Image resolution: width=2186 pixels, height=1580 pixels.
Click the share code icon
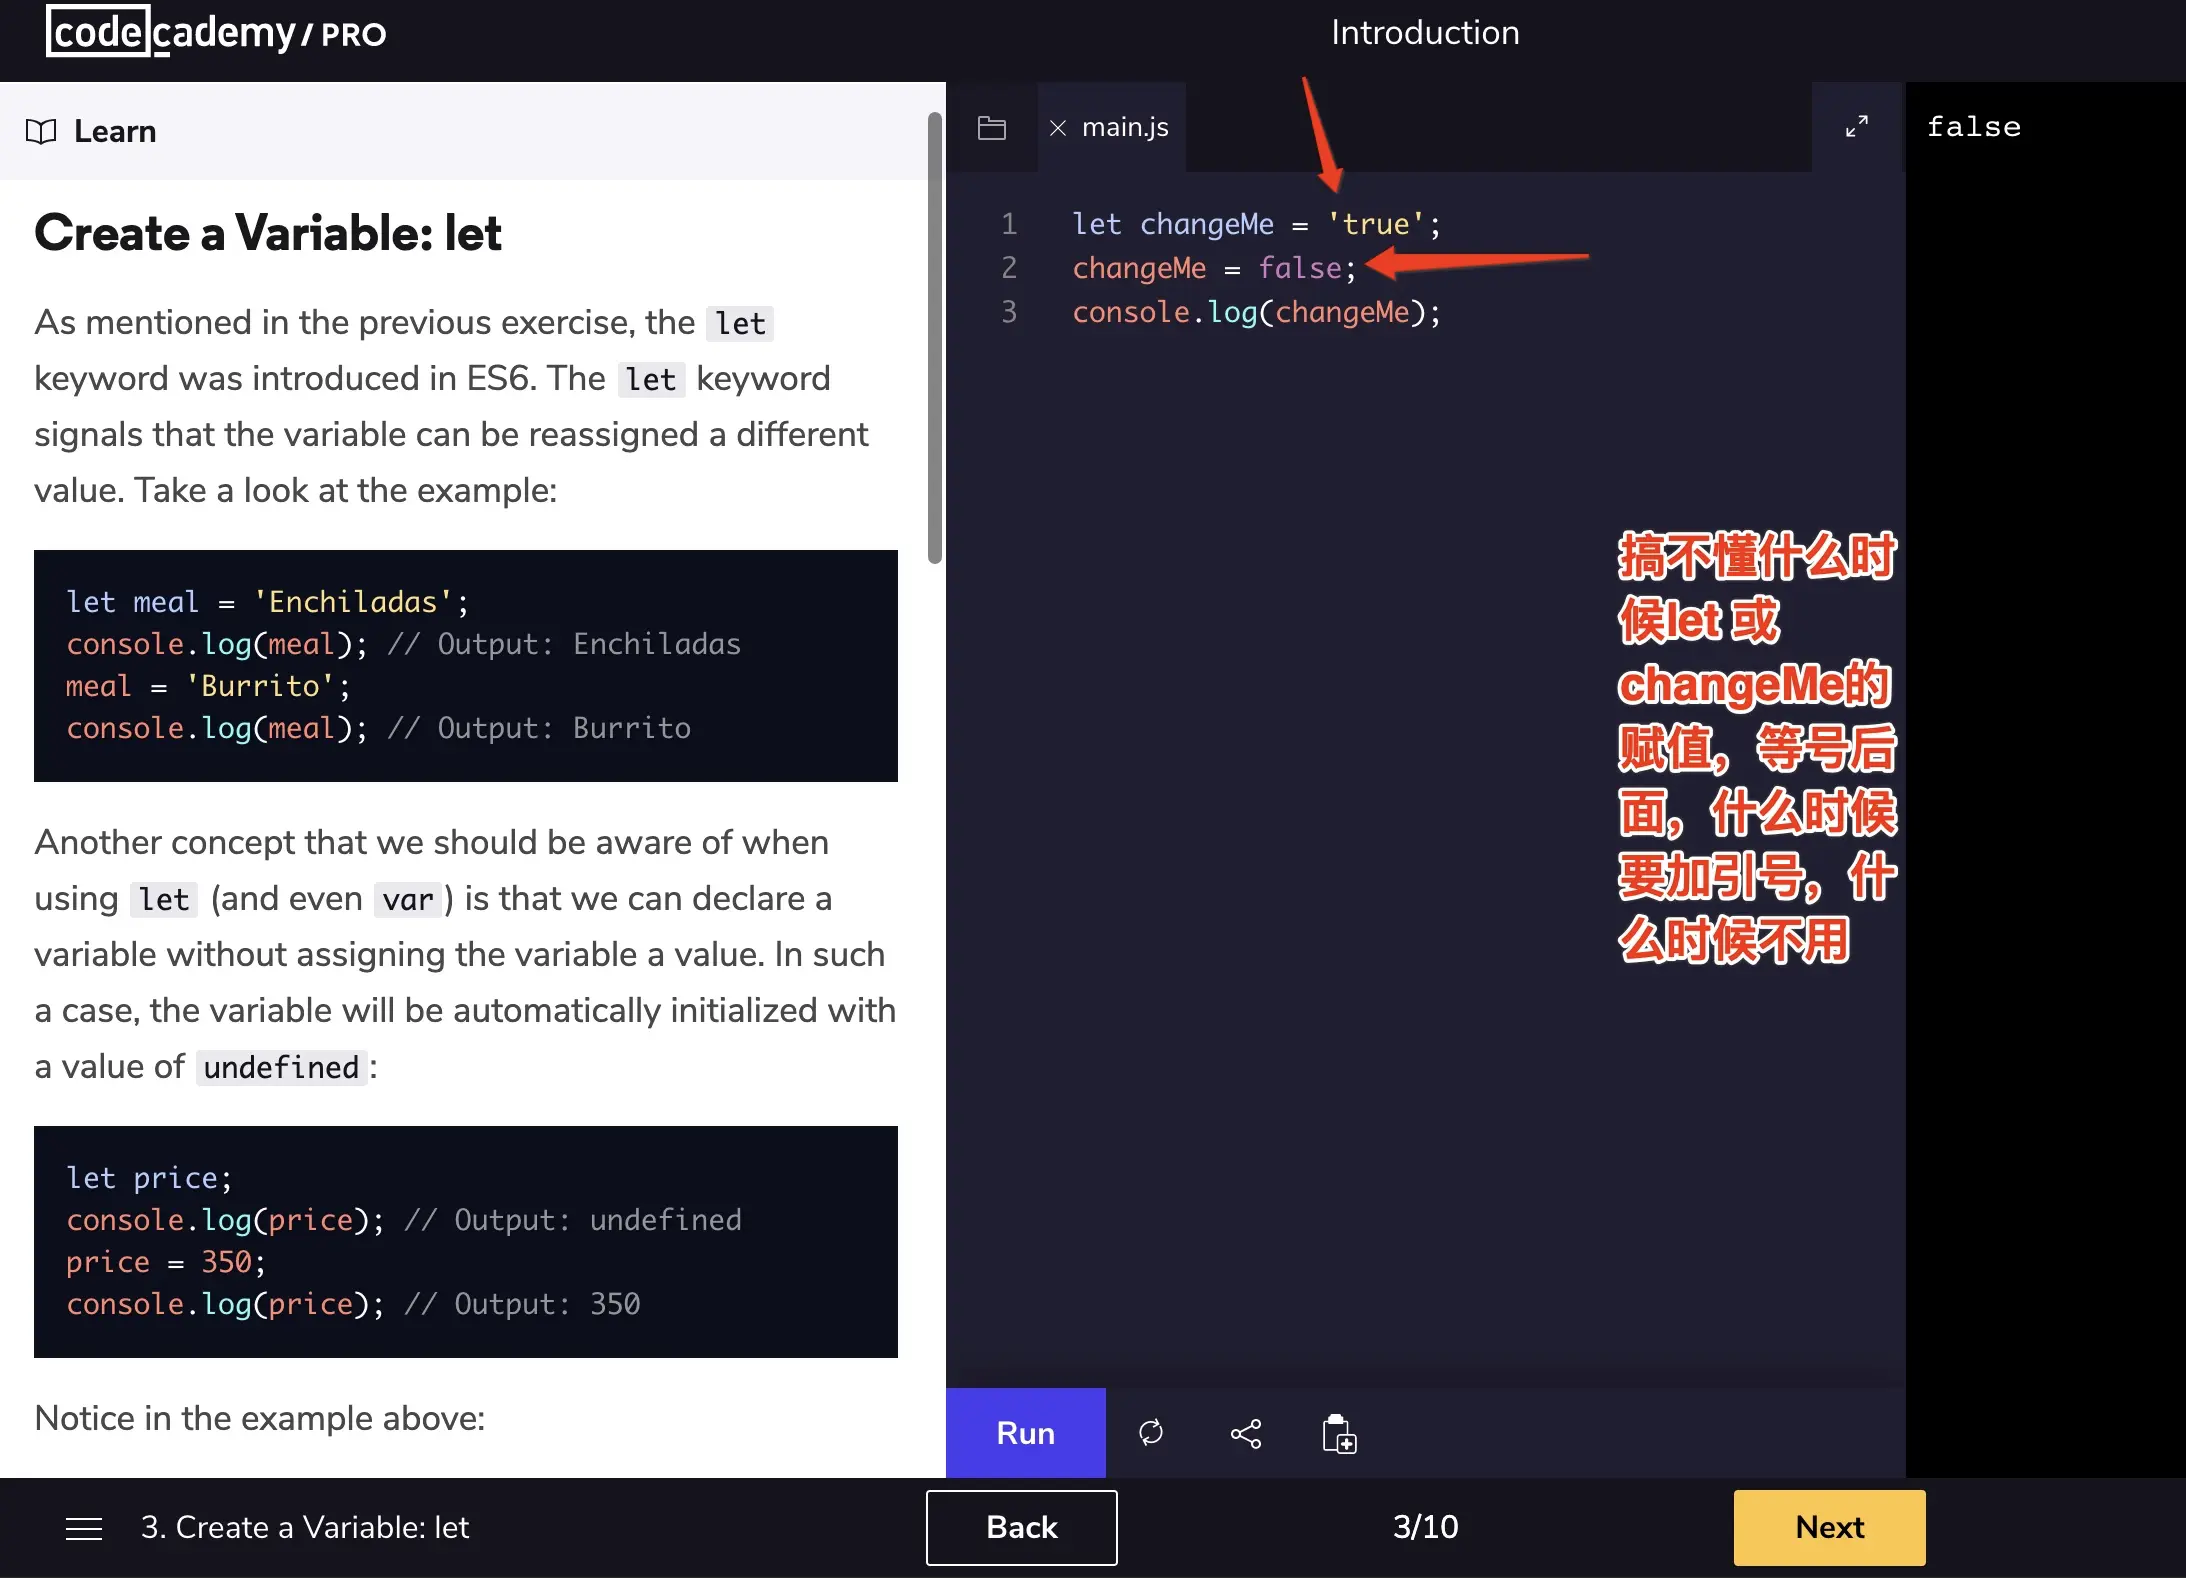click(x=1245, y=1433)
